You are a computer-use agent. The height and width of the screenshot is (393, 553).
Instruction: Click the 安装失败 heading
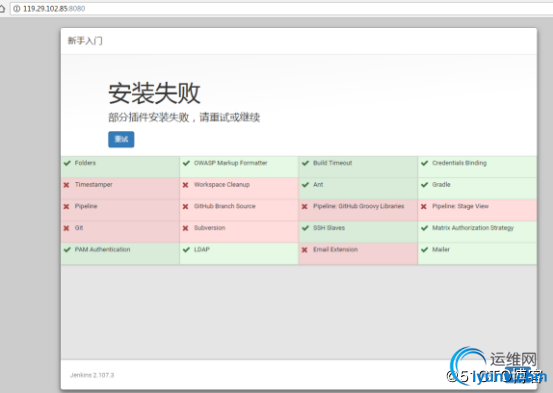[x=154, y=93]
